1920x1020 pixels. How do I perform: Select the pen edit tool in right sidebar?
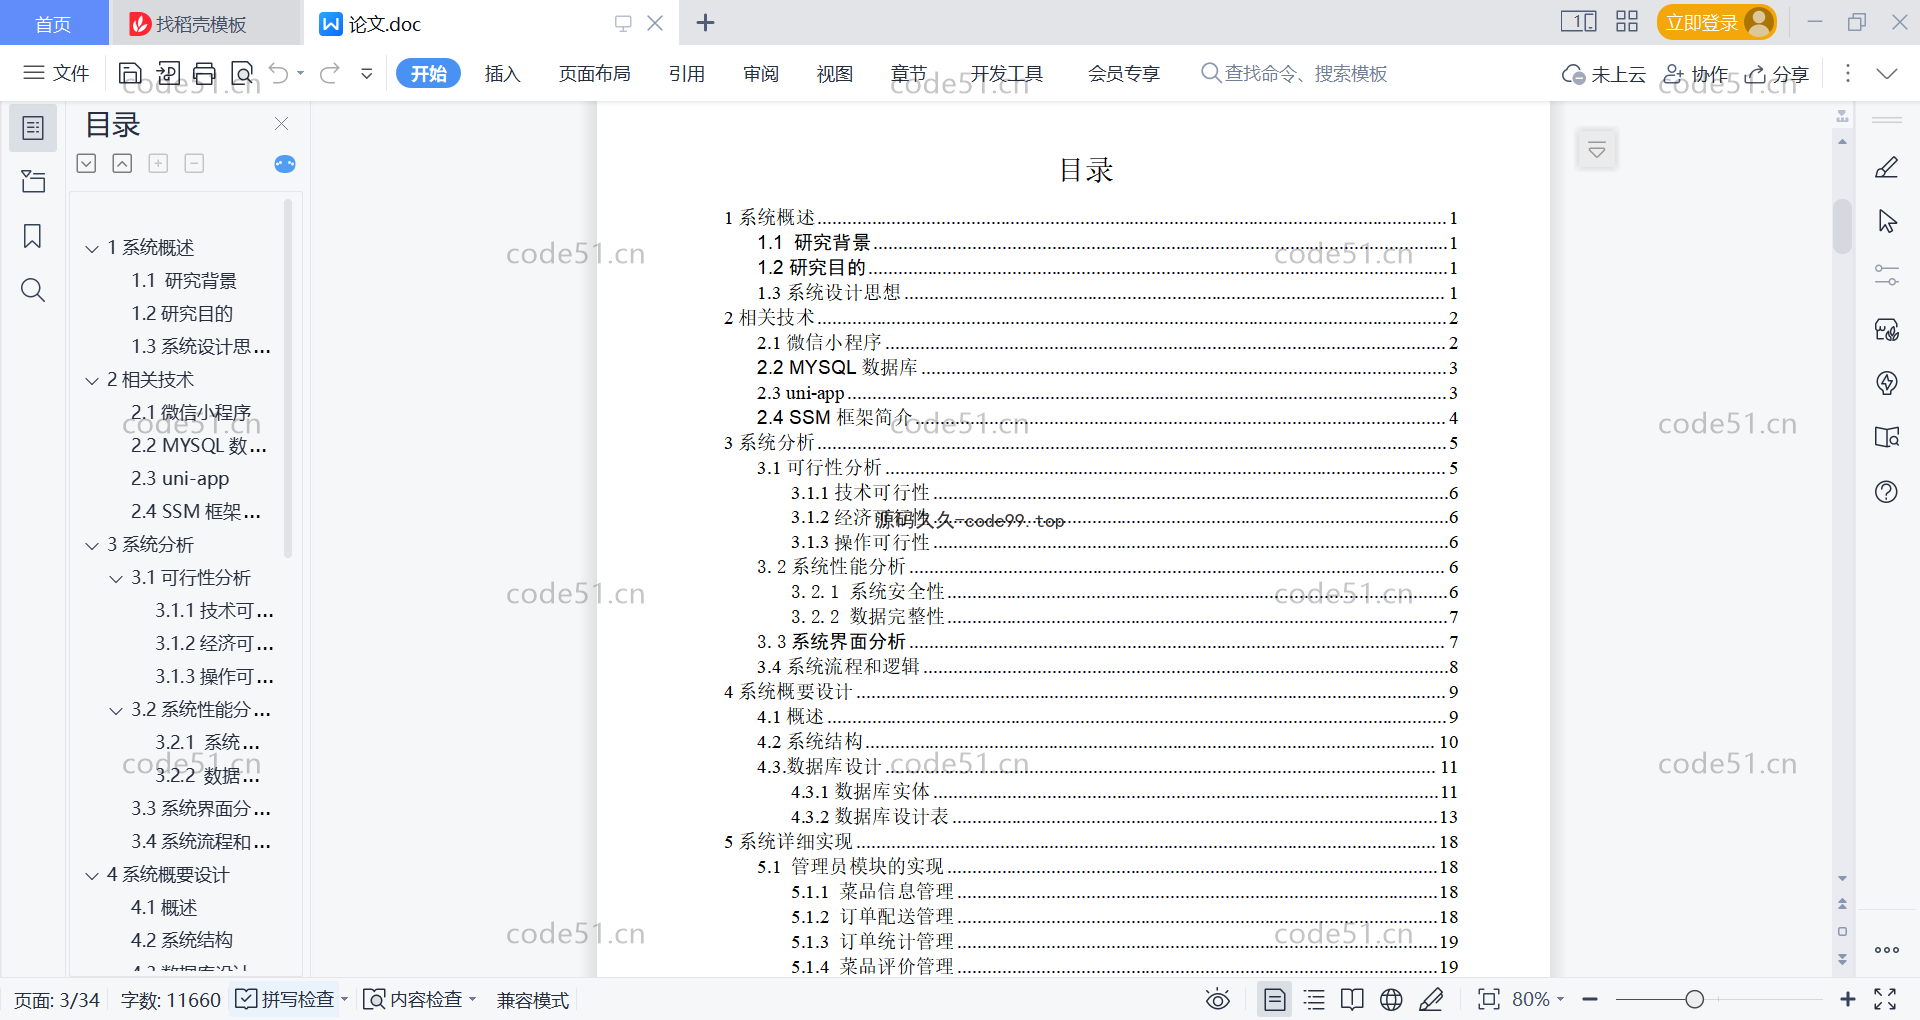tap(1887, 168)
